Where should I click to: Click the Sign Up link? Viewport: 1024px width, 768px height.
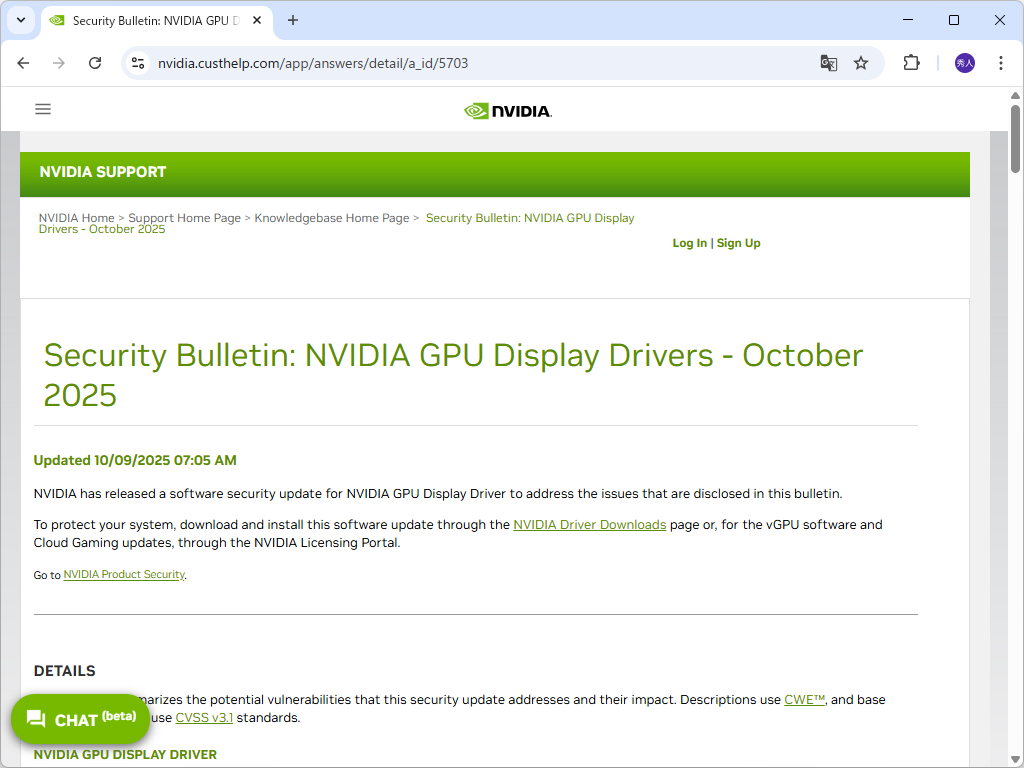(739, 243)
